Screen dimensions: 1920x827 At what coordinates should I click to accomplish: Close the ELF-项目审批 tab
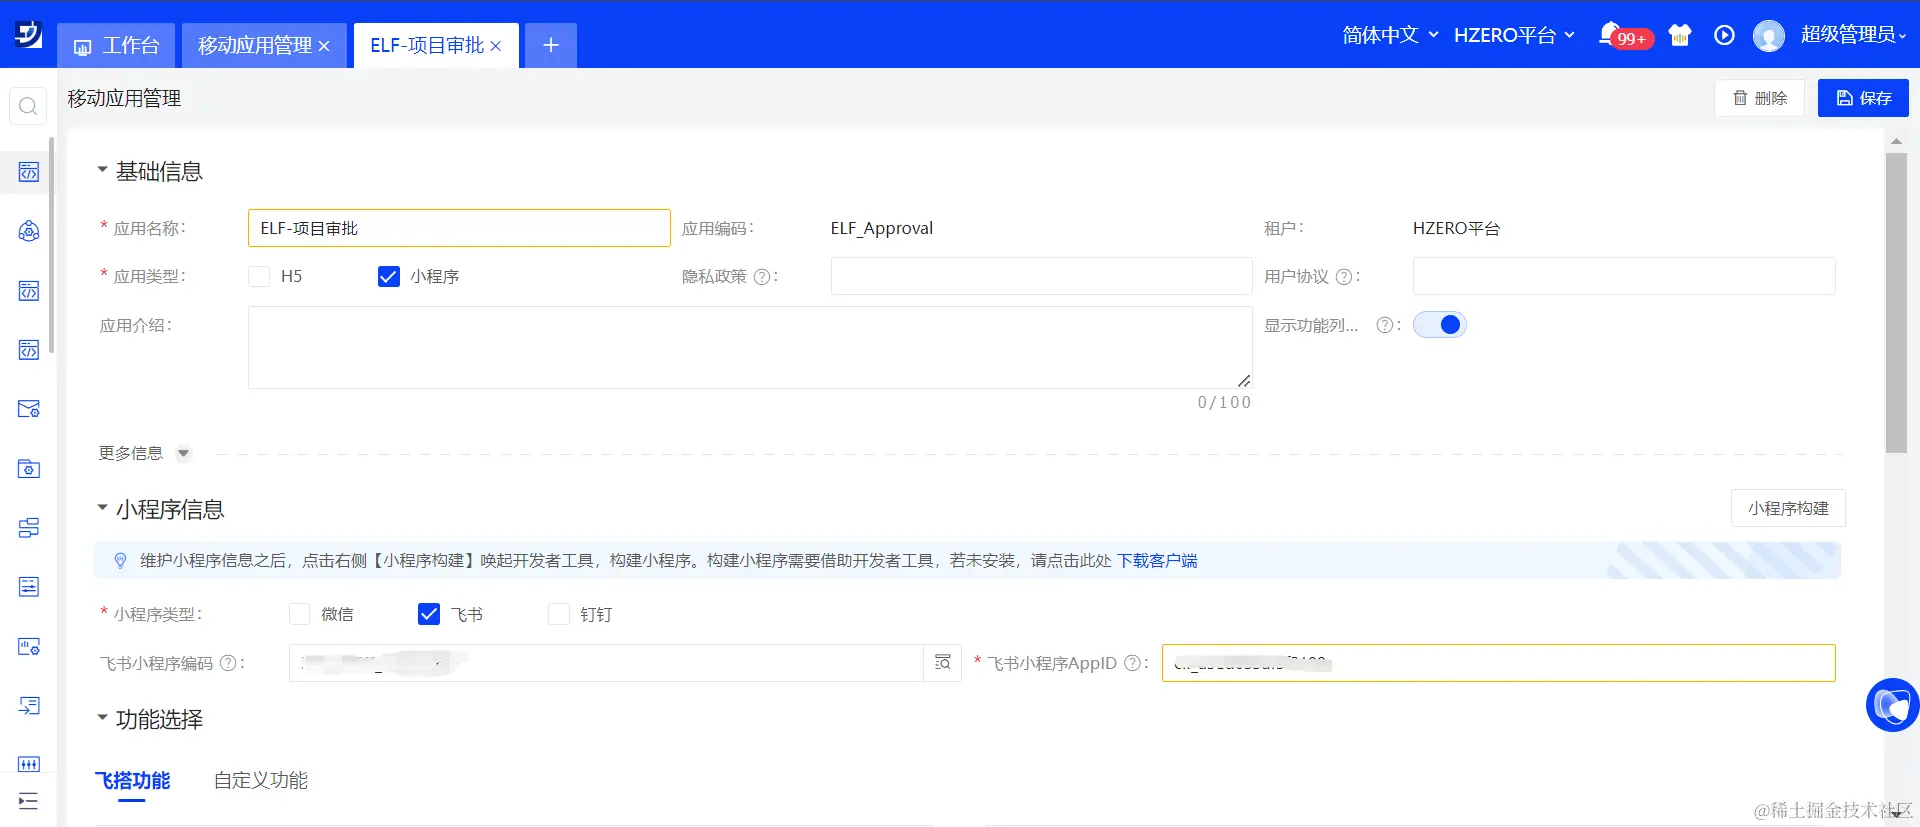pyautogui.click(x=495, y=46)
